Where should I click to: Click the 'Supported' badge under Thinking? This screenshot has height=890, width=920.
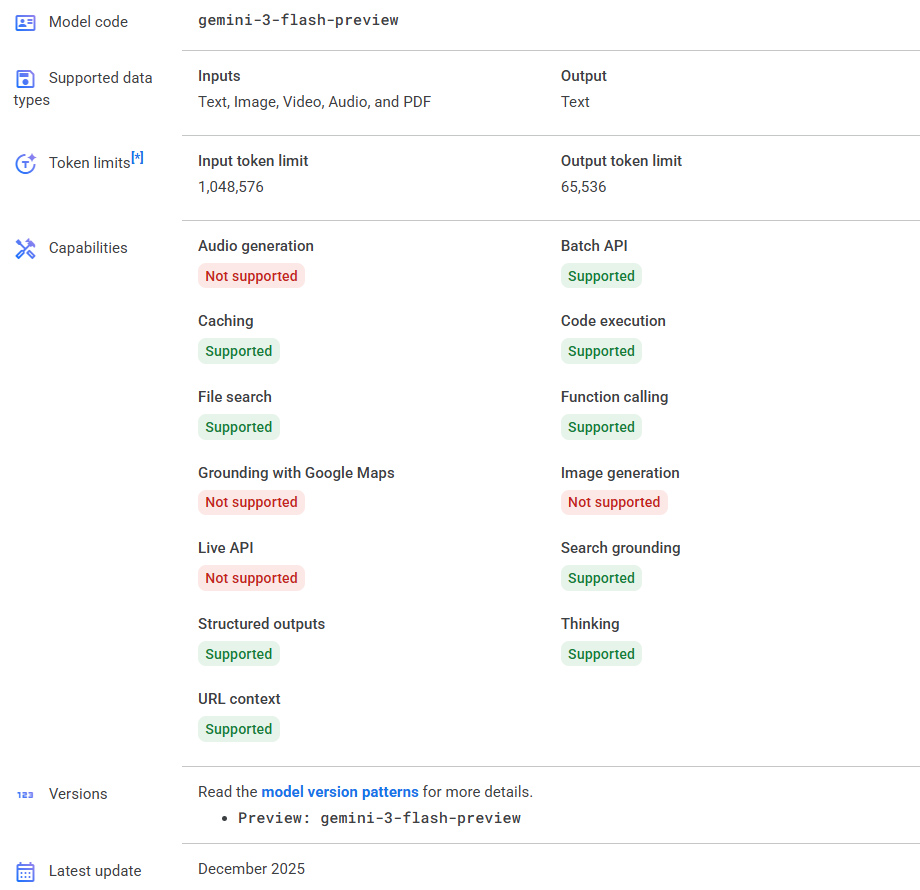tap(601, 654)
